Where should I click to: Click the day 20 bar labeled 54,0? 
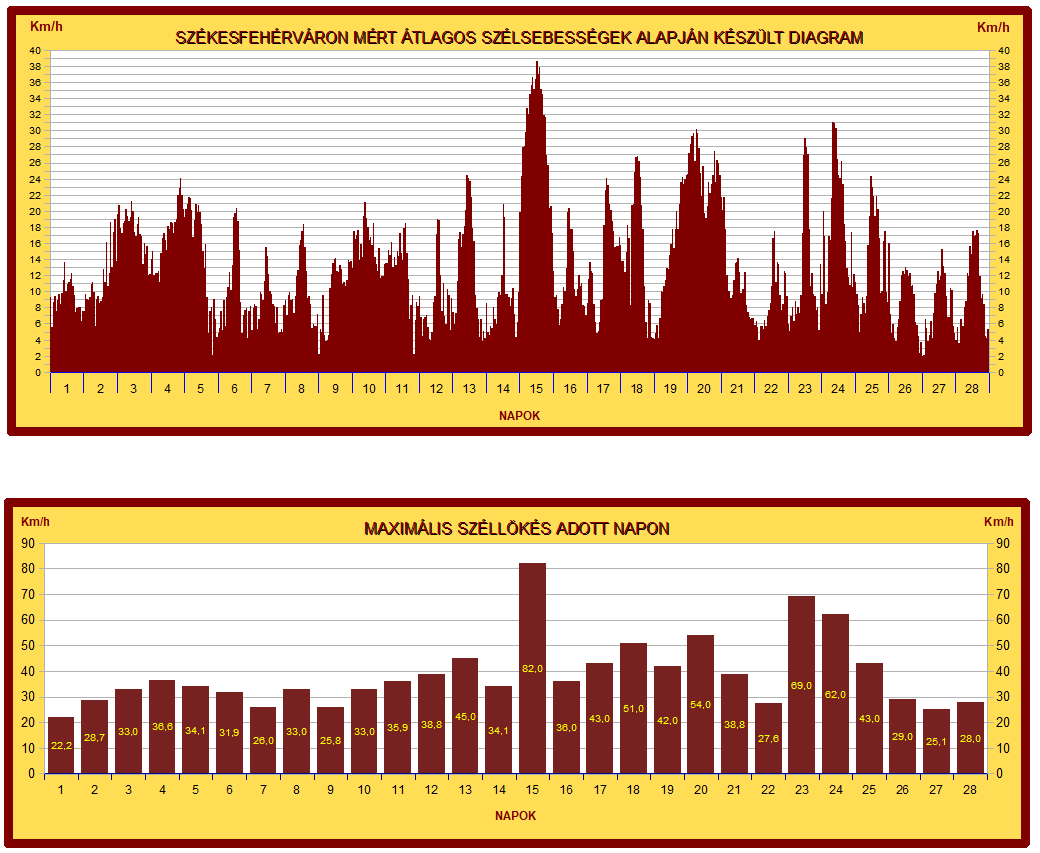click(700, 704)
